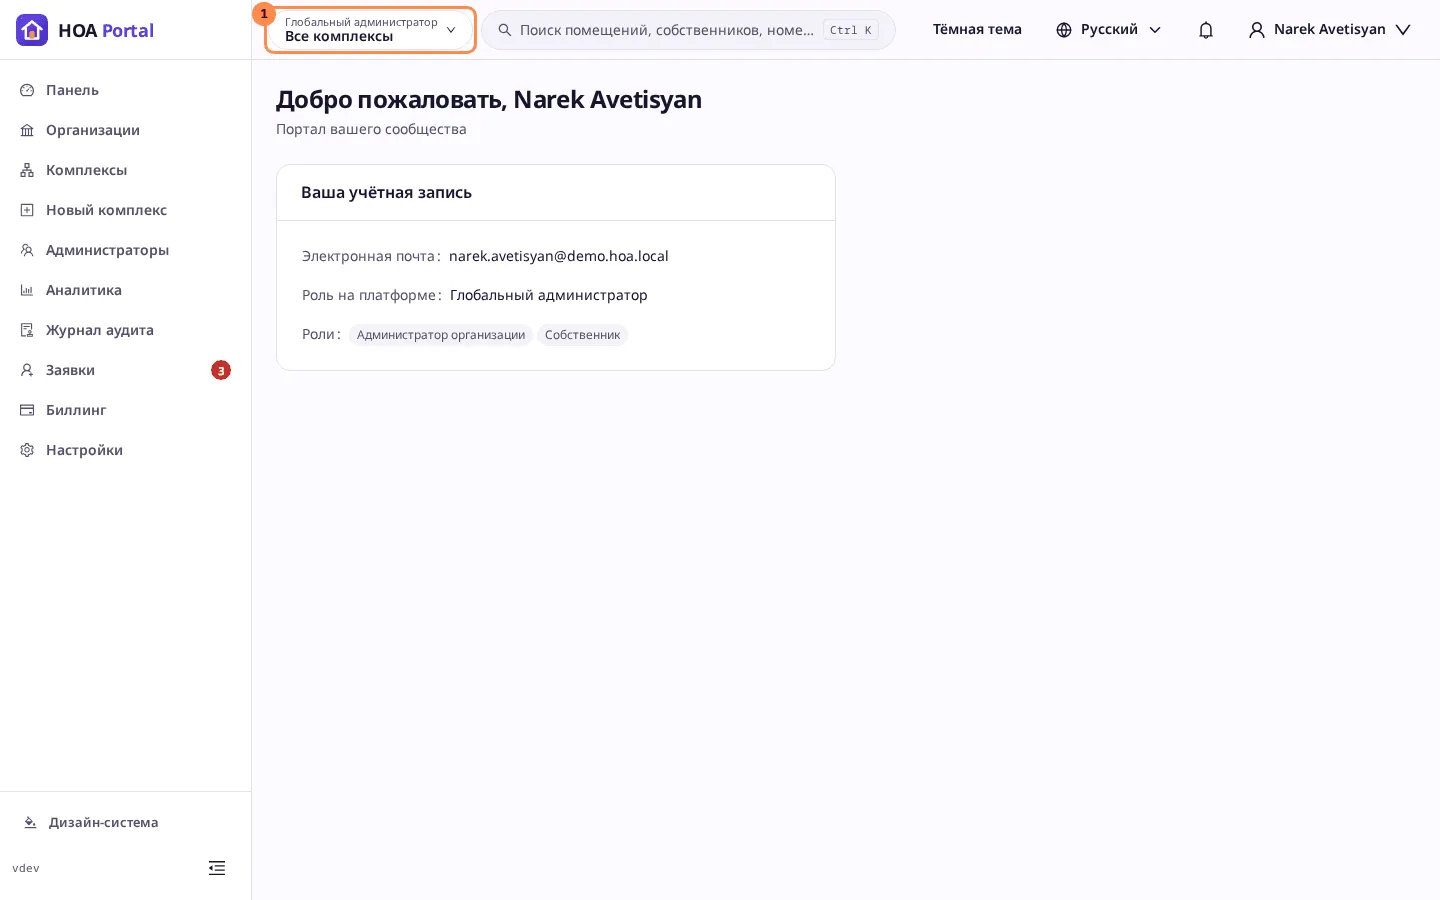Screen dimensions: 1440x900
Task: Click the Собственник role tag
Action: click(x=582, y=335)
